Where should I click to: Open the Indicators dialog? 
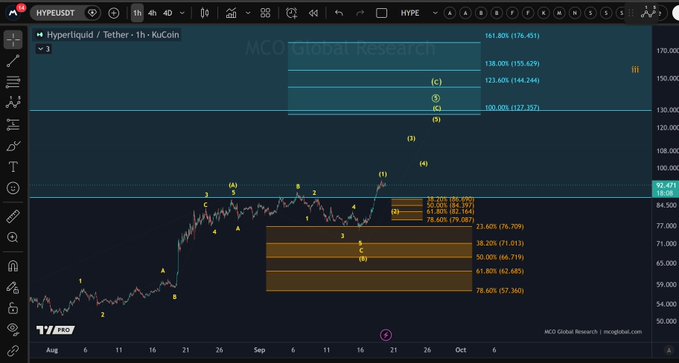click(x=231, y=13)
